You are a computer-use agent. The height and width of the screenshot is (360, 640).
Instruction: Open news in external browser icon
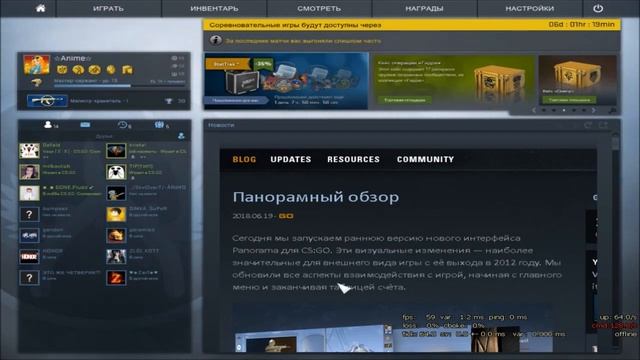(603, 125)
